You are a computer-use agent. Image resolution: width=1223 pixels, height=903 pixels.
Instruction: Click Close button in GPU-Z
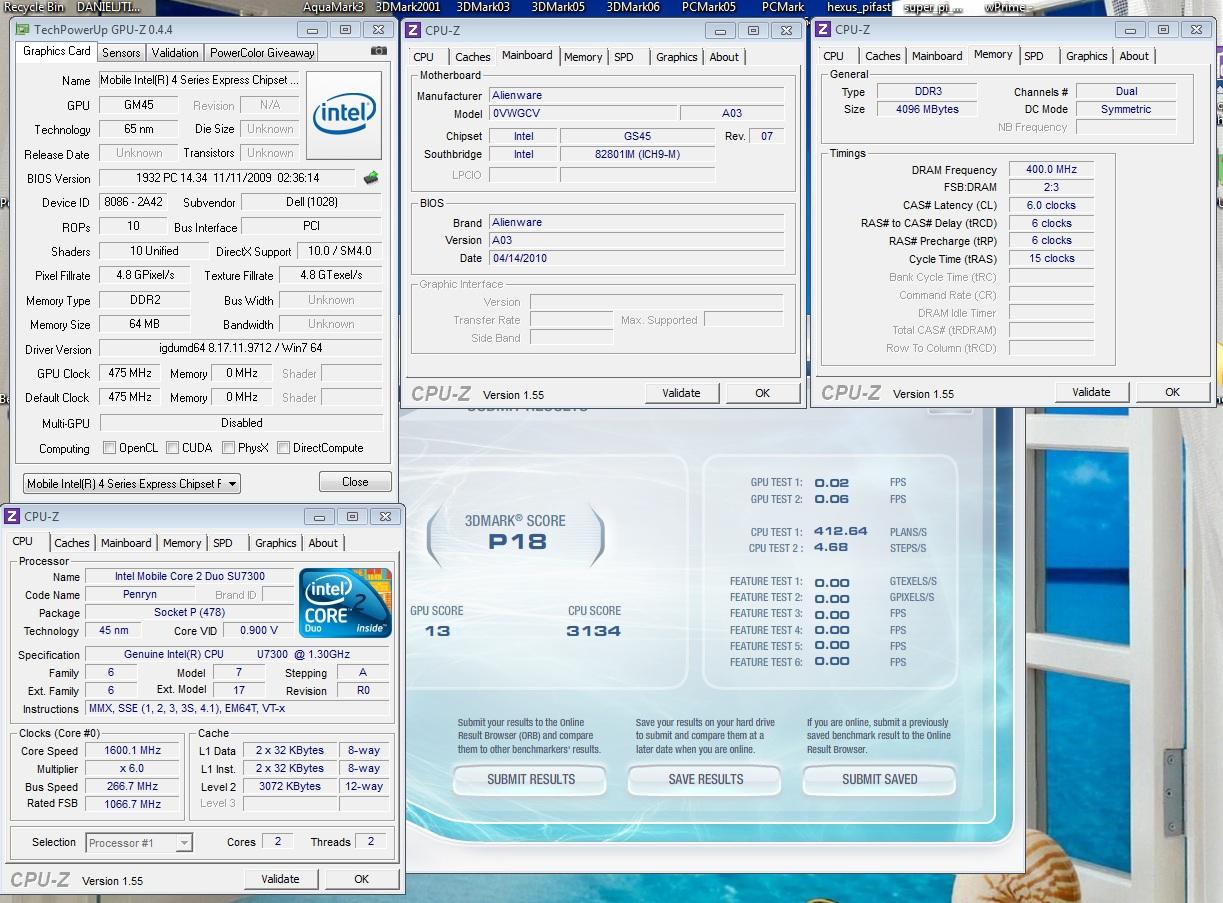click(355, 482)
